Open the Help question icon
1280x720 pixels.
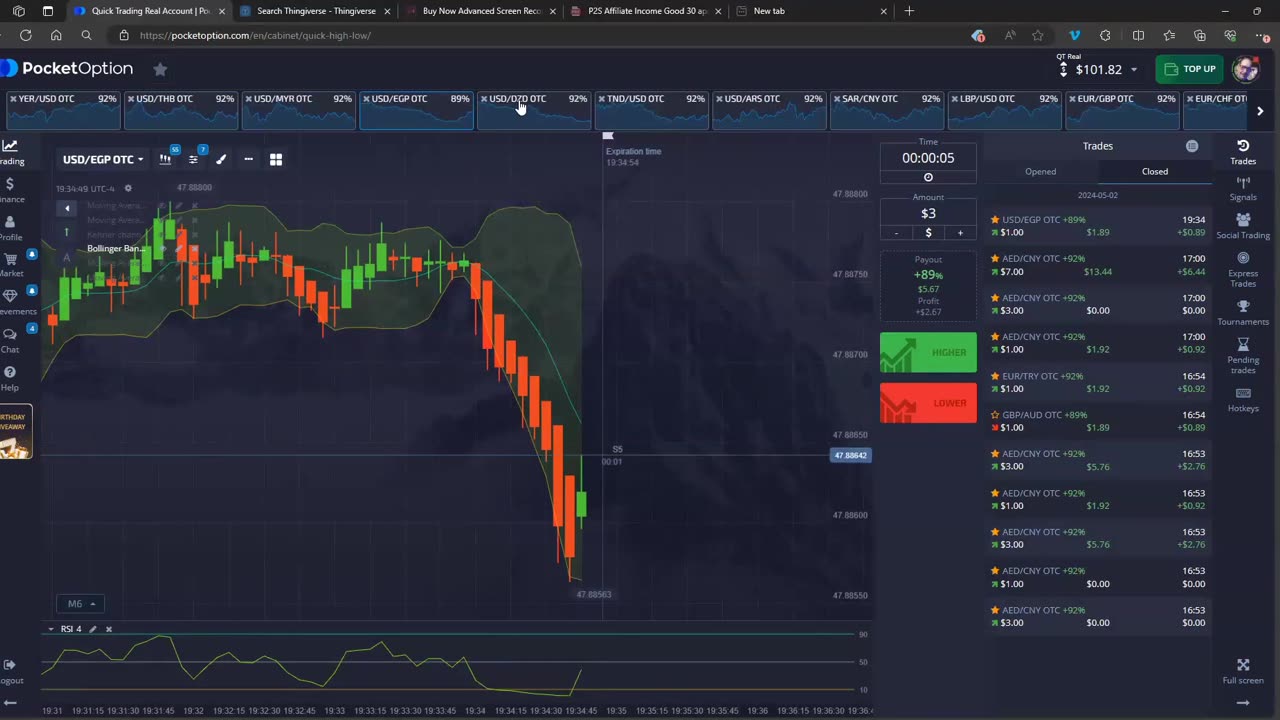click(x=10, y=378)
